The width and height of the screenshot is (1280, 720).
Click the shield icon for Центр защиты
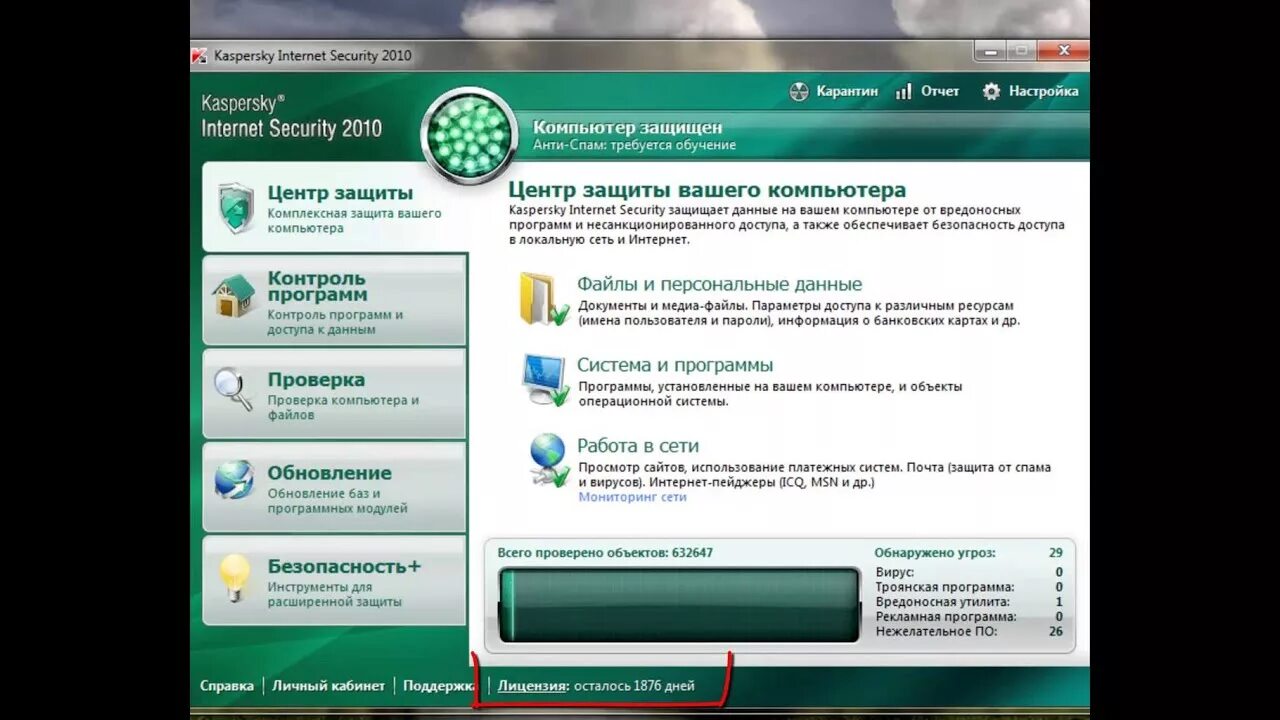click(236, 207)
